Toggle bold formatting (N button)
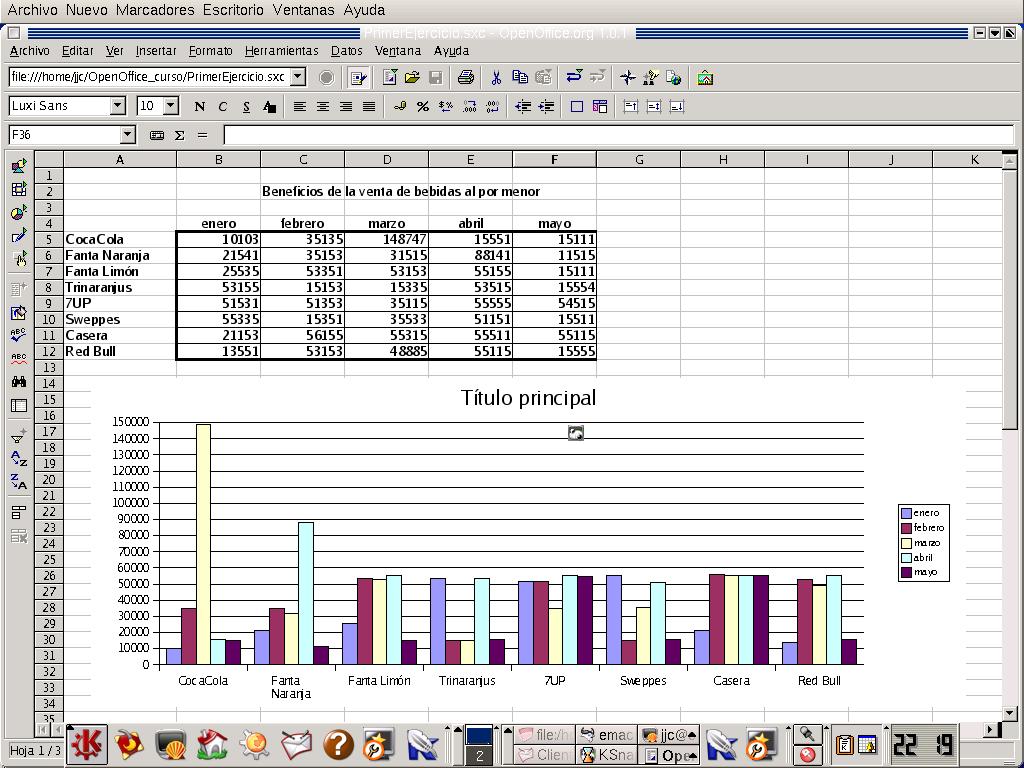Image resolution: width=1024 pixels, height=768 pixels. coord(199,106)
